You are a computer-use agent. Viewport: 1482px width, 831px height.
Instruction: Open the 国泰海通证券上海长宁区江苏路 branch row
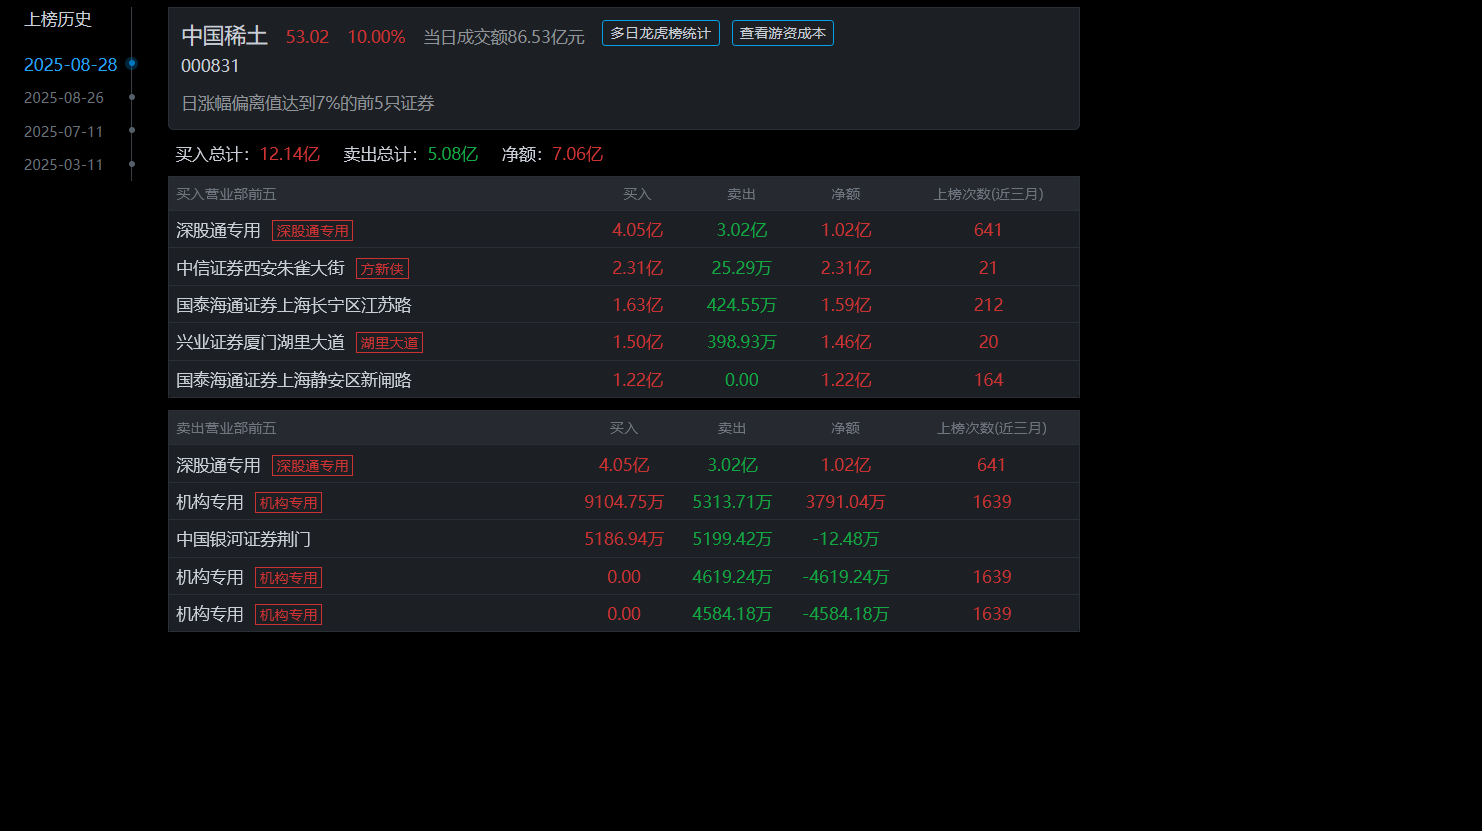(623, 305)
